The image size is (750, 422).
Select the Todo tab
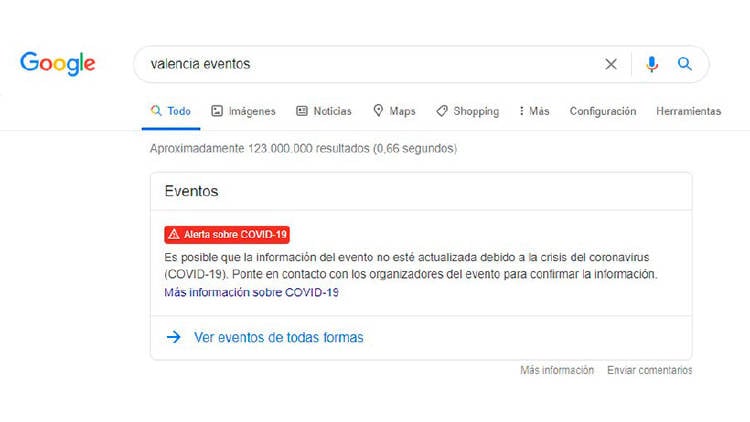171,111
